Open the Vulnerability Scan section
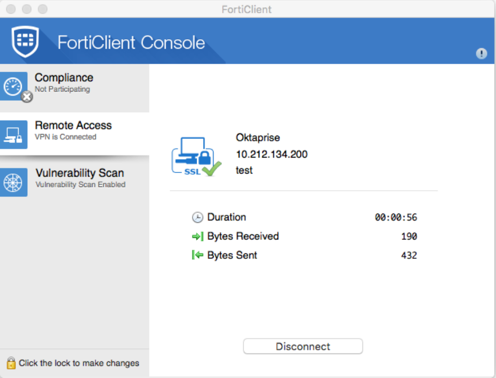Viewport: 496px width, 378px height. pyautogui.click(x=74, y=182)
